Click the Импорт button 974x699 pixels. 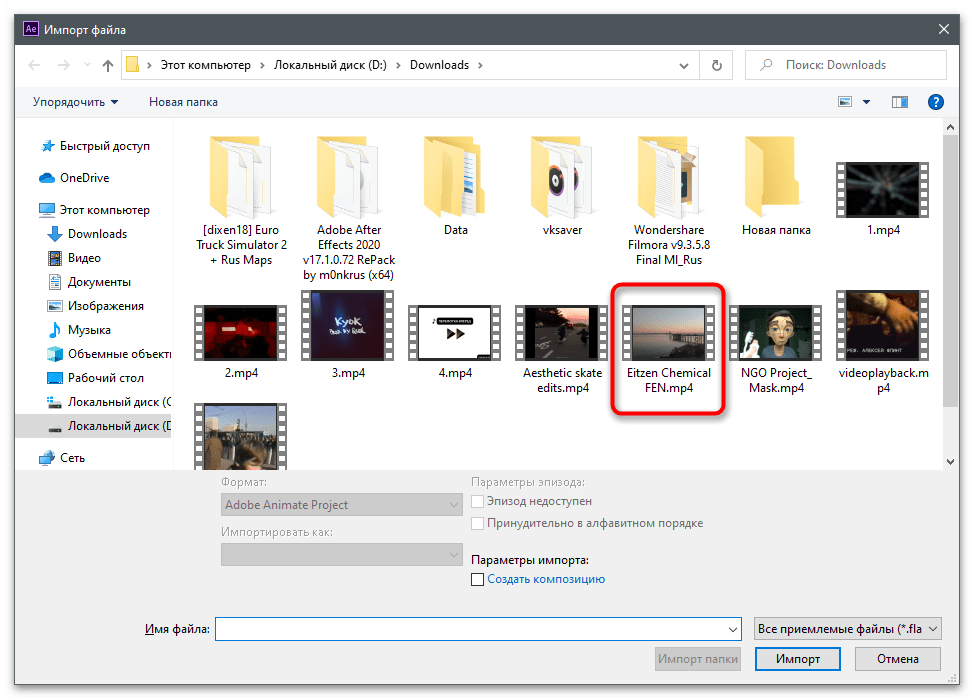798,659
